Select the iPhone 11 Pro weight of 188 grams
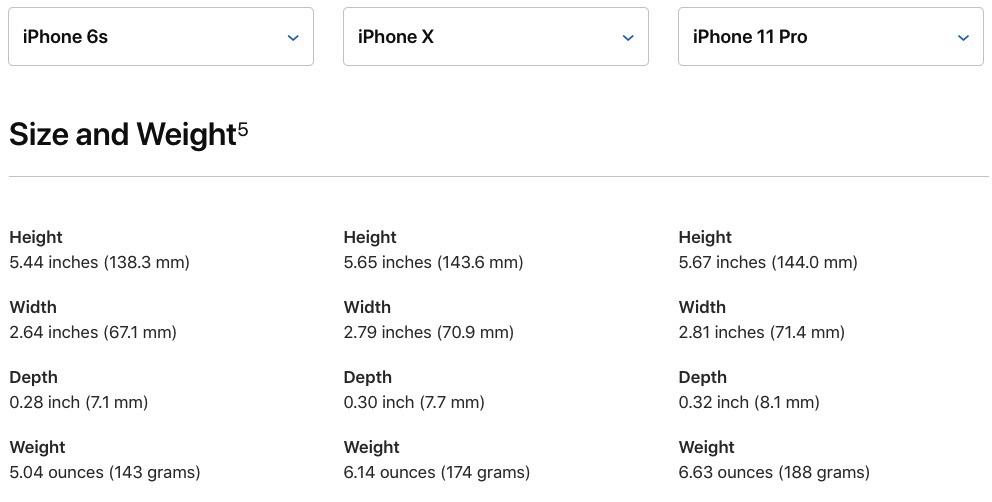The image size is (992, 502). point(774,473)
